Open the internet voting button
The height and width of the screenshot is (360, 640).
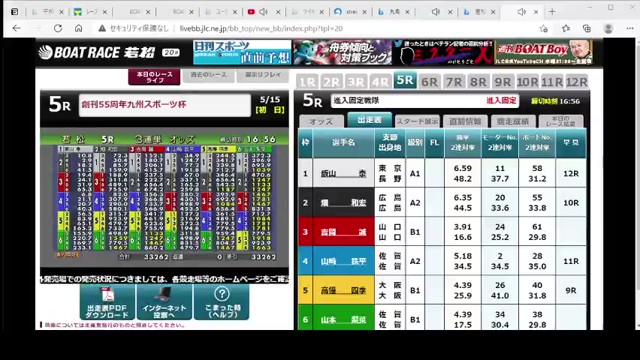point(164,302)
